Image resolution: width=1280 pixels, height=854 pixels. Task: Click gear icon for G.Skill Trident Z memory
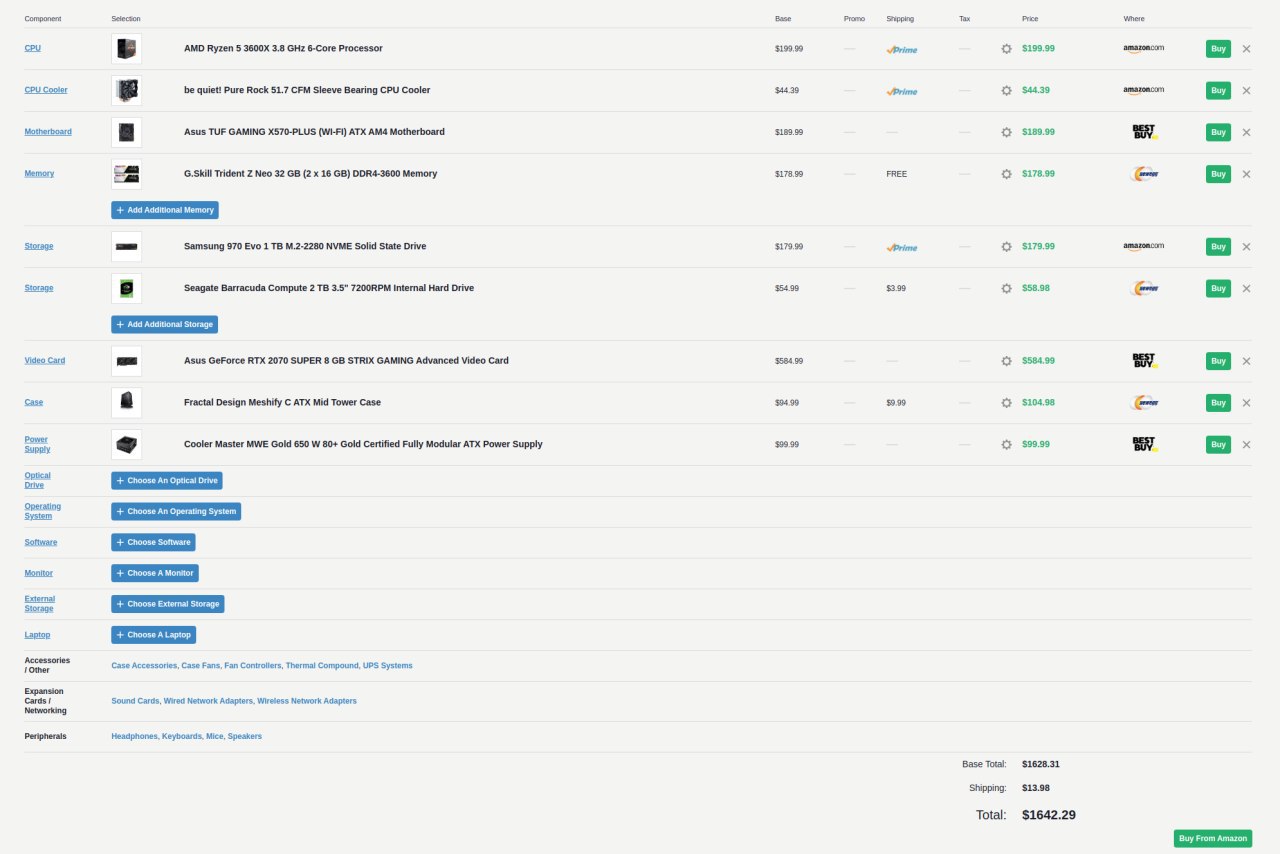click(1006, 174)
